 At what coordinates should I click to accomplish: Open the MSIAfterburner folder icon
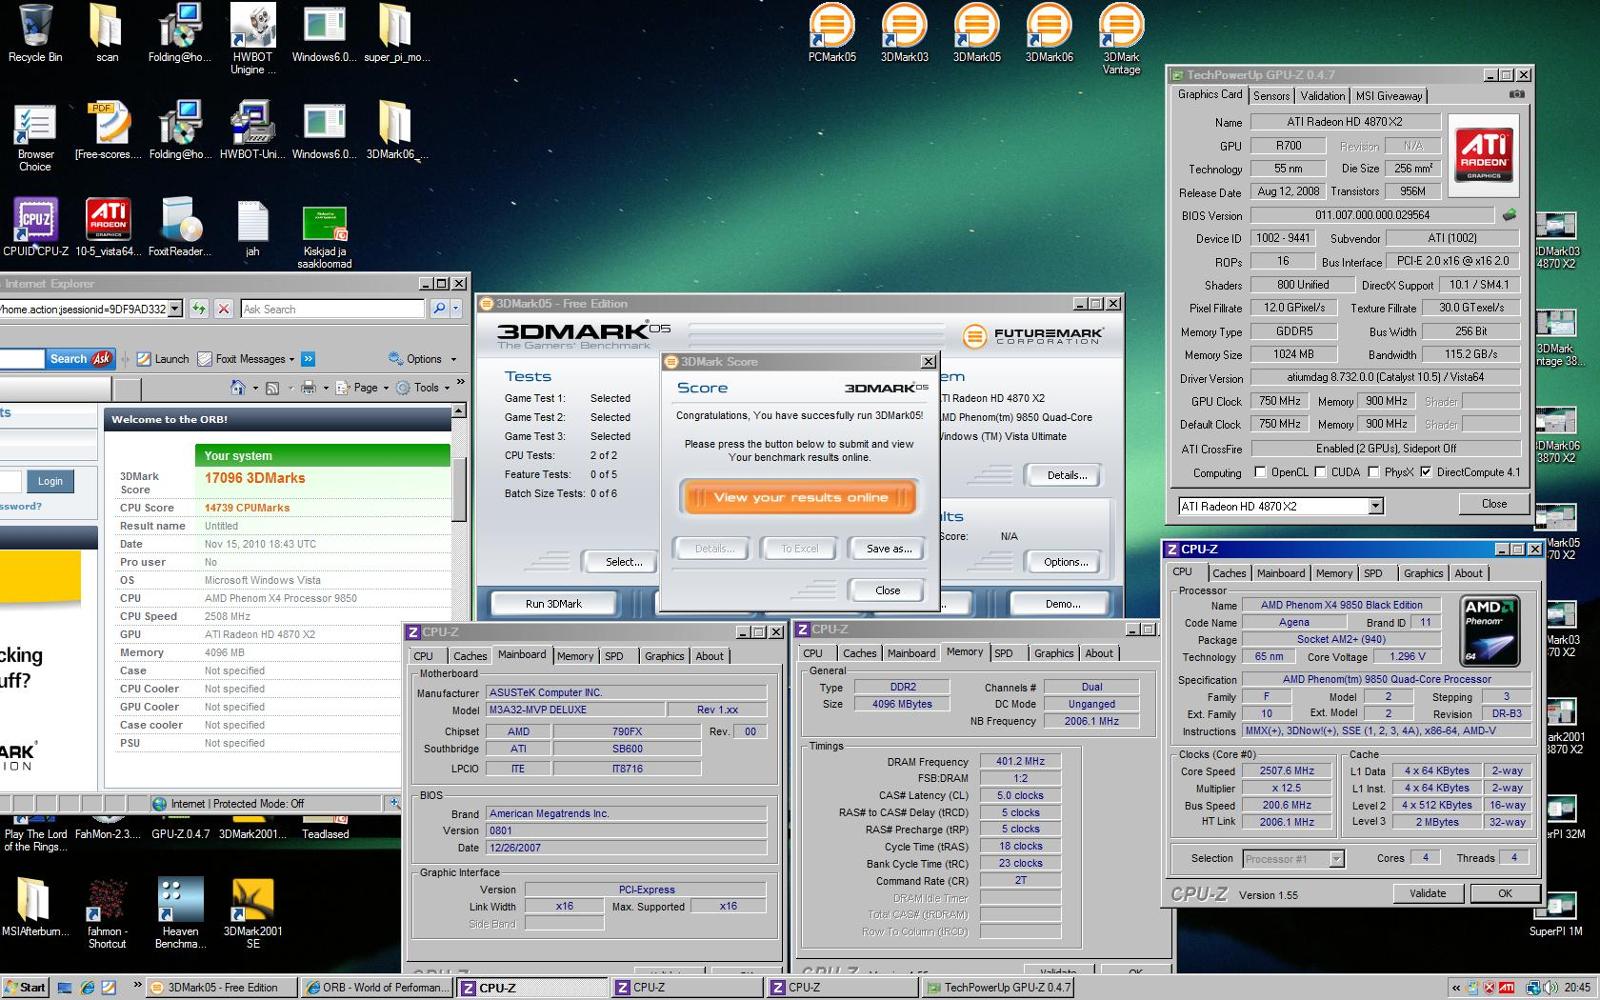(x=35, y=906)
